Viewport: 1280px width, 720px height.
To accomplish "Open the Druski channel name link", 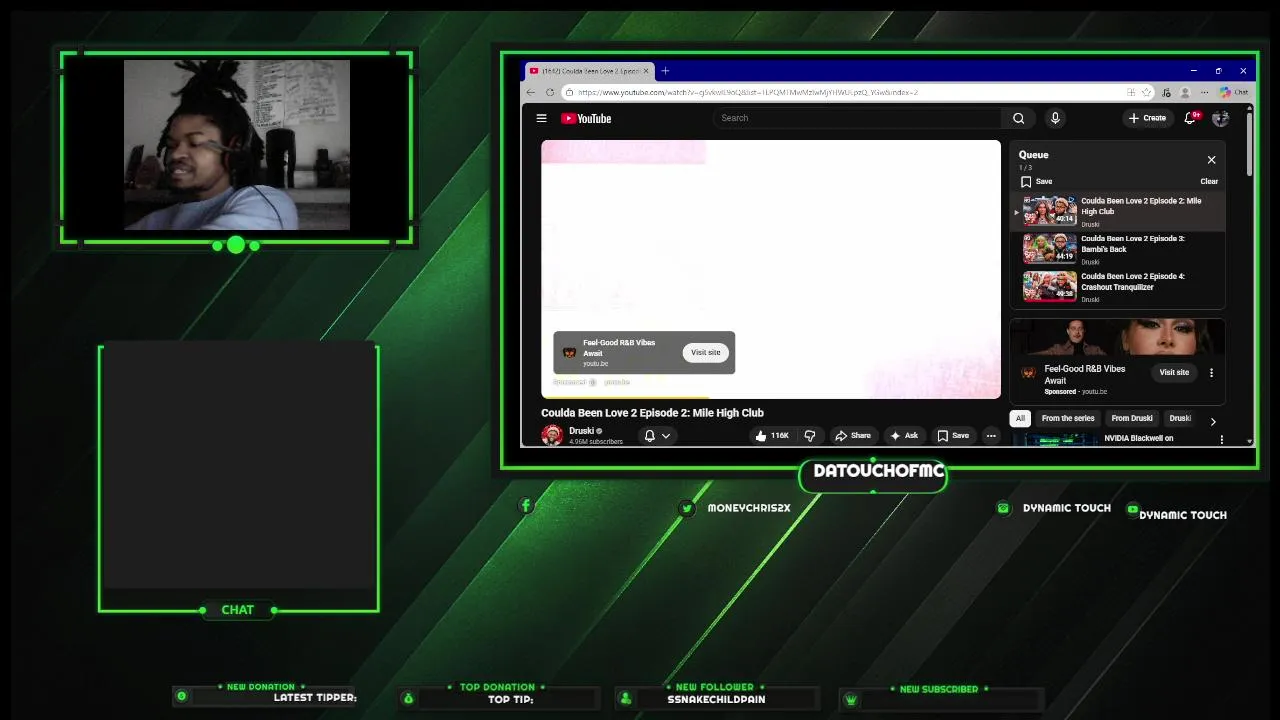I will 581,431.
